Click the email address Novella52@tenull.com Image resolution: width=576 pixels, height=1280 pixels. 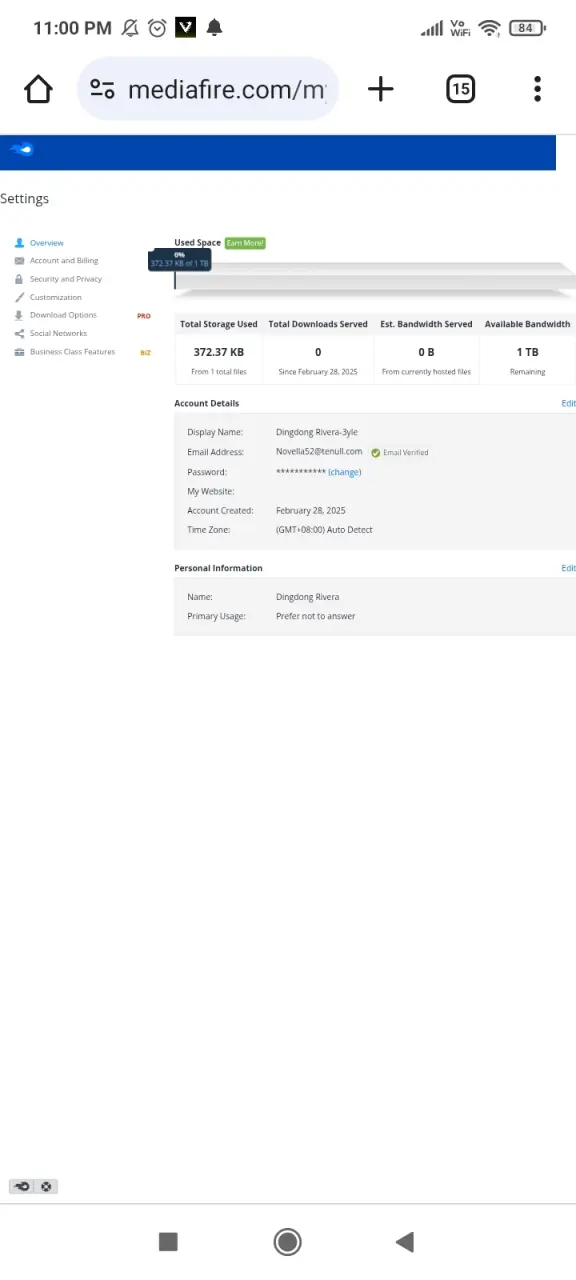point(319,452)
